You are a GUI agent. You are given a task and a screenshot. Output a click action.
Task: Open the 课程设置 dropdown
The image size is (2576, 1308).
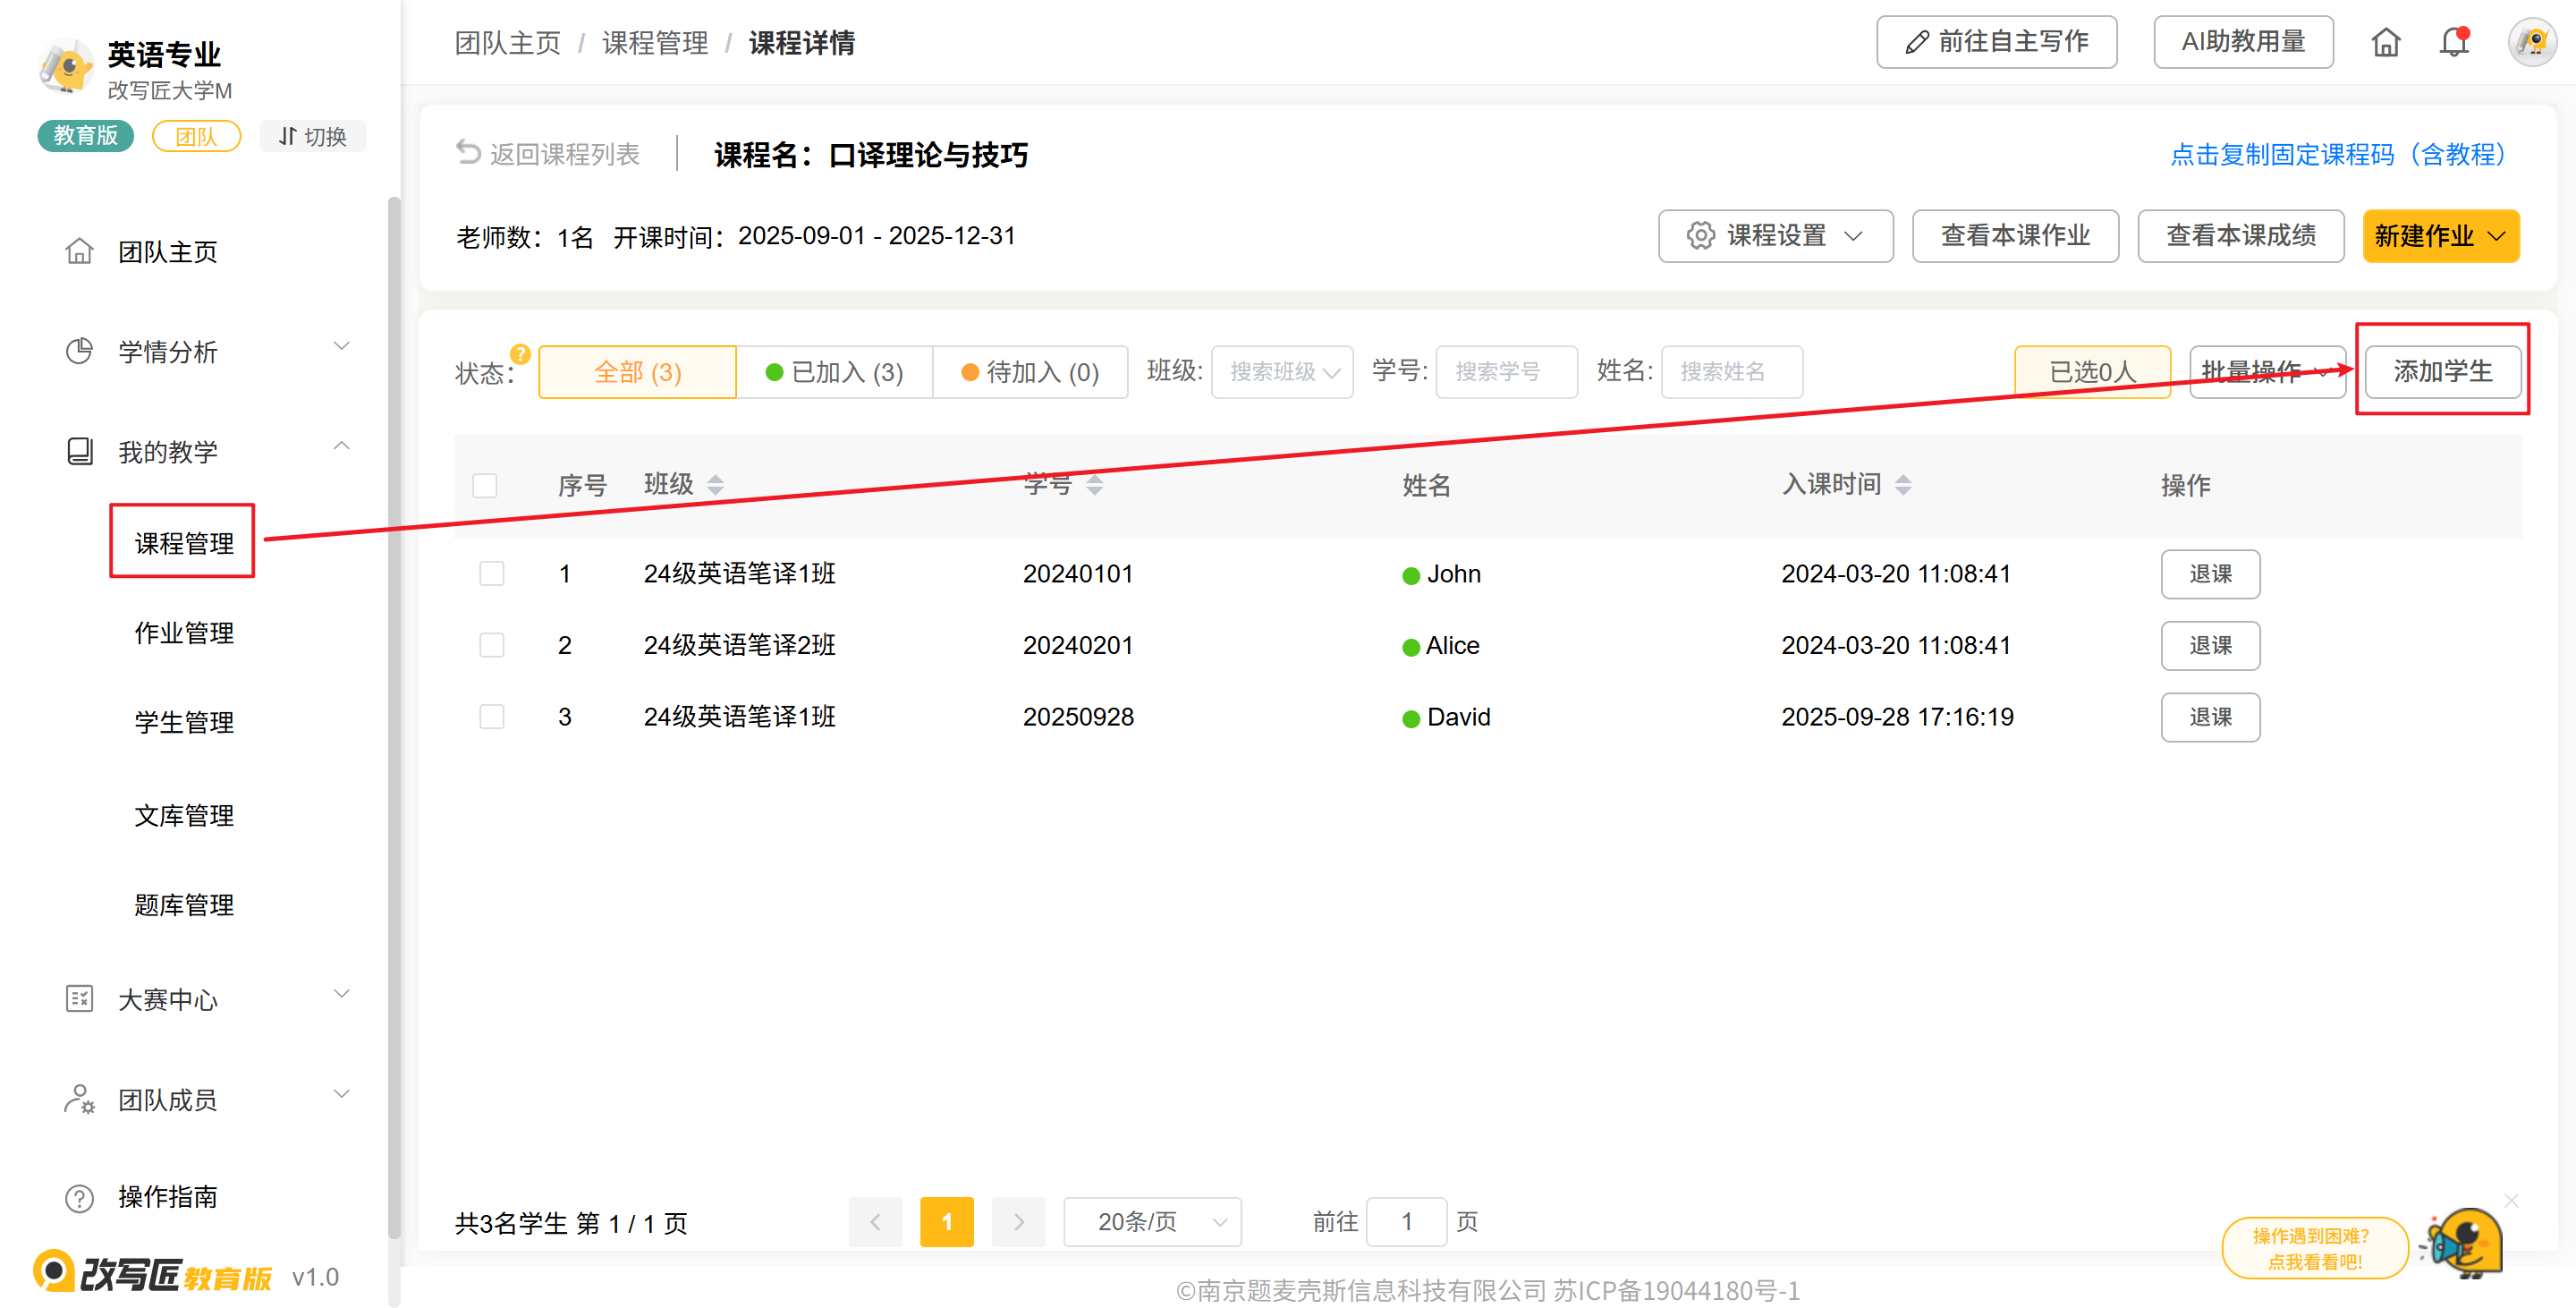click(1775, 236)
